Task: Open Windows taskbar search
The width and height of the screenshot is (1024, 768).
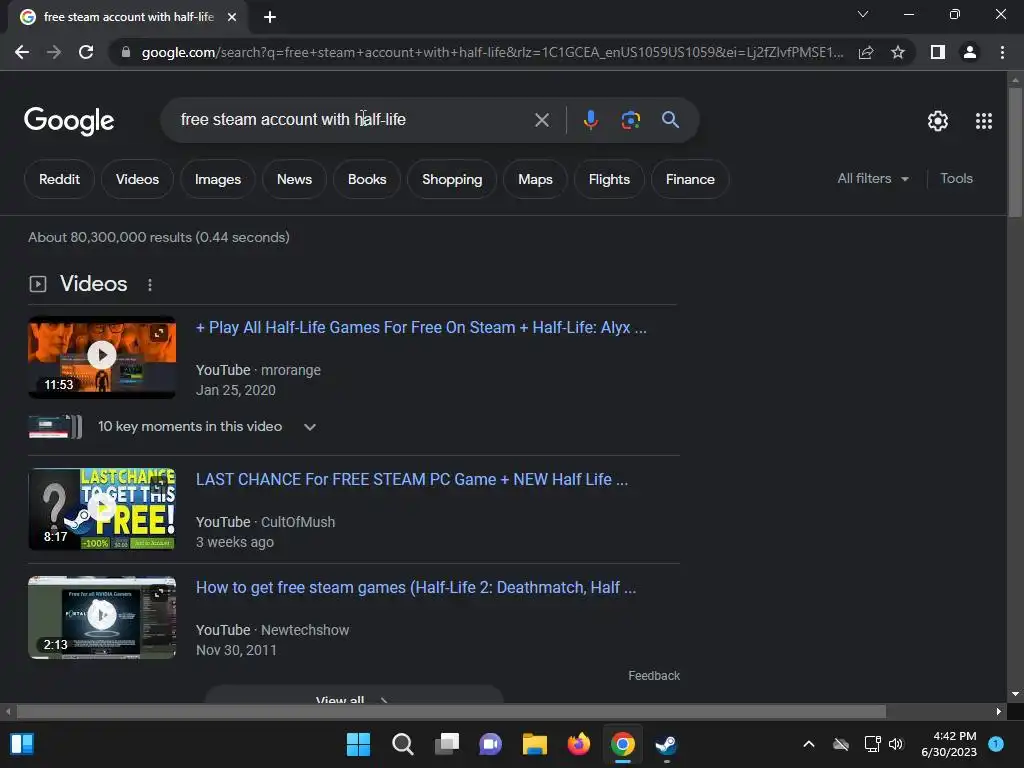Action: (402, 744)
